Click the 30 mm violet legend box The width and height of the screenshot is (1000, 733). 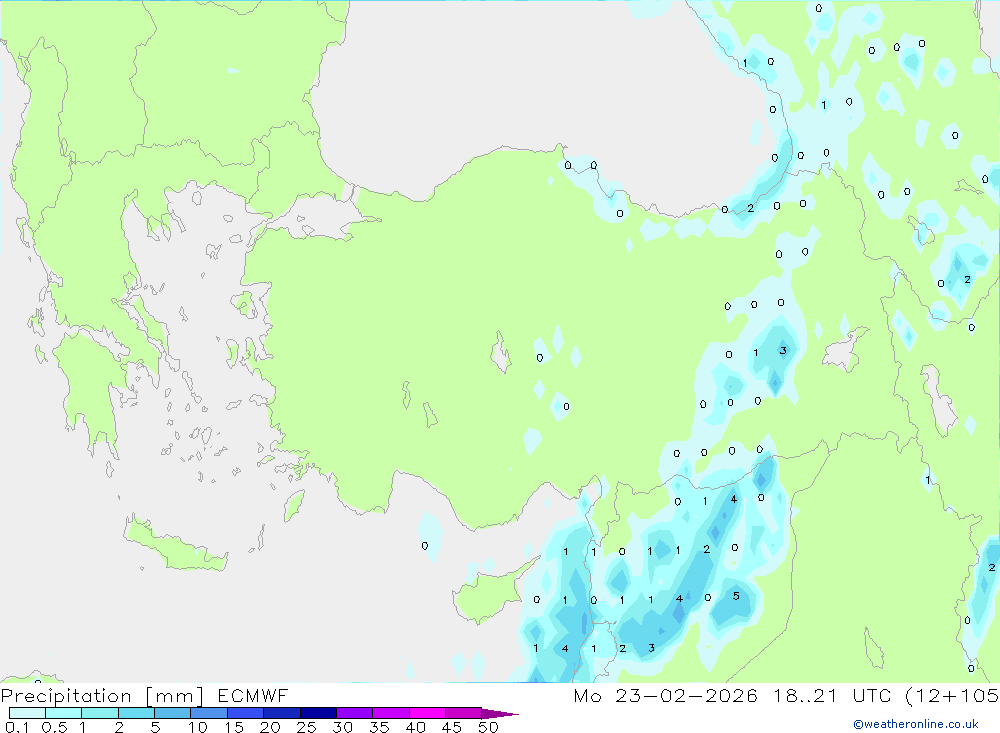tap(354, 713)
